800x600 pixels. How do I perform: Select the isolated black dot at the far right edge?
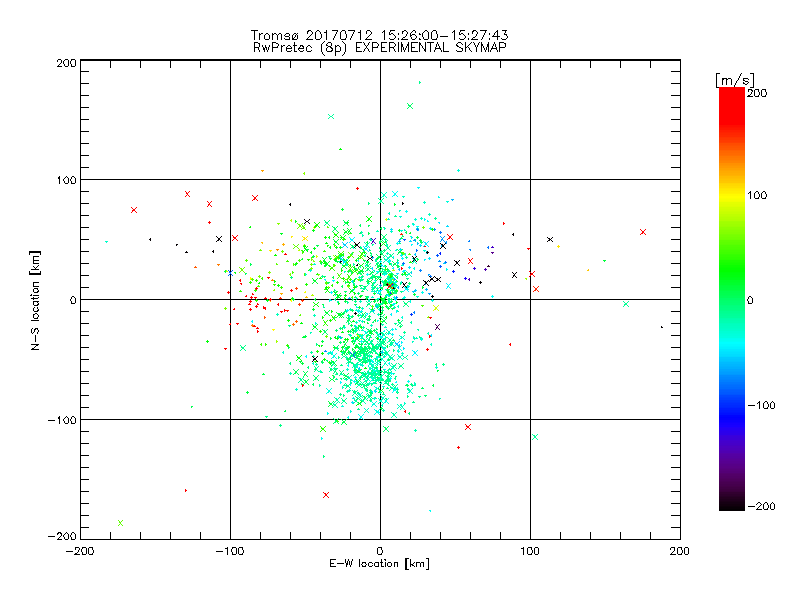coord(662,327)
